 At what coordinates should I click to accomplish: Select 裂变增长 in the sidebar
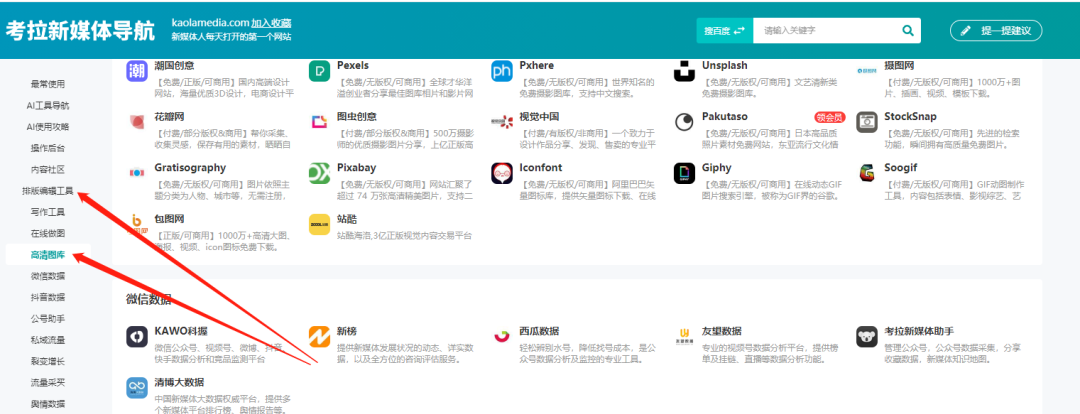click(48, 361)
